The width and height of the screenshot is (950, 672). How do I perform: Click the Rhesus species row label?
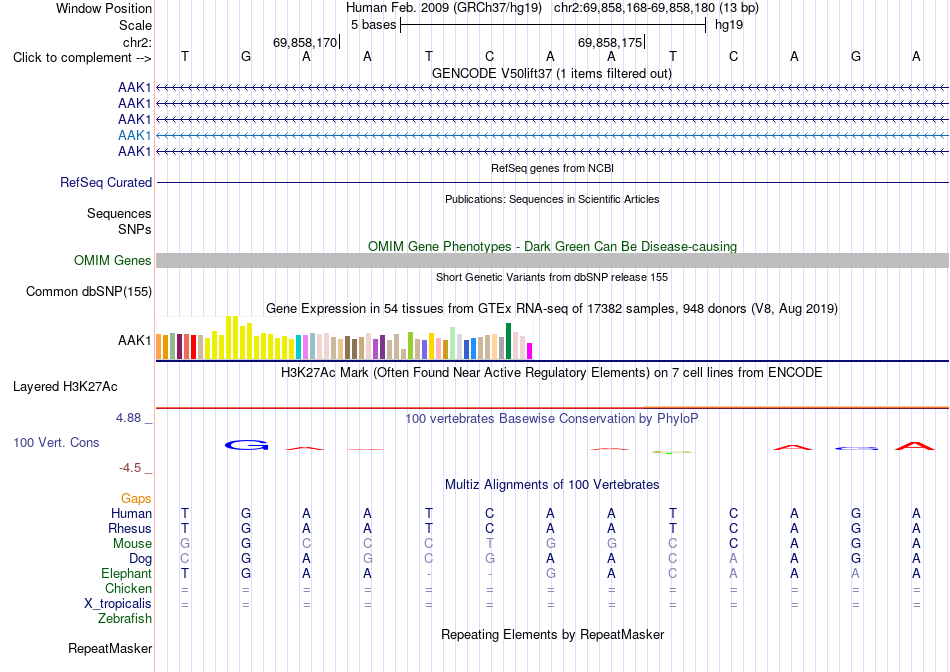click(130, 528)
